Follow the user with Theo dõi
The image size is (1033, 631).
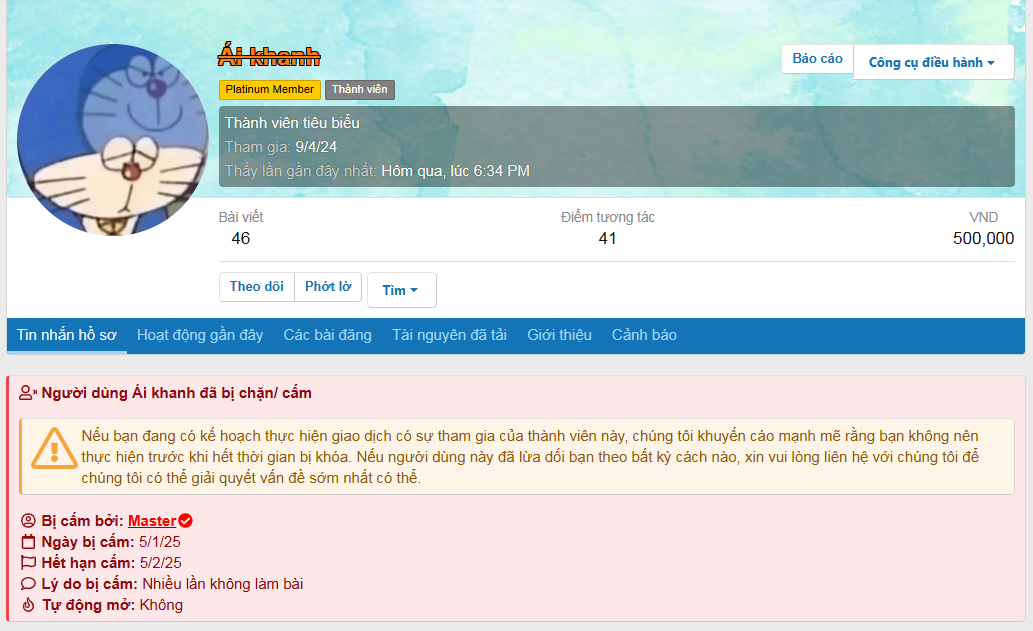coord(256,287)
